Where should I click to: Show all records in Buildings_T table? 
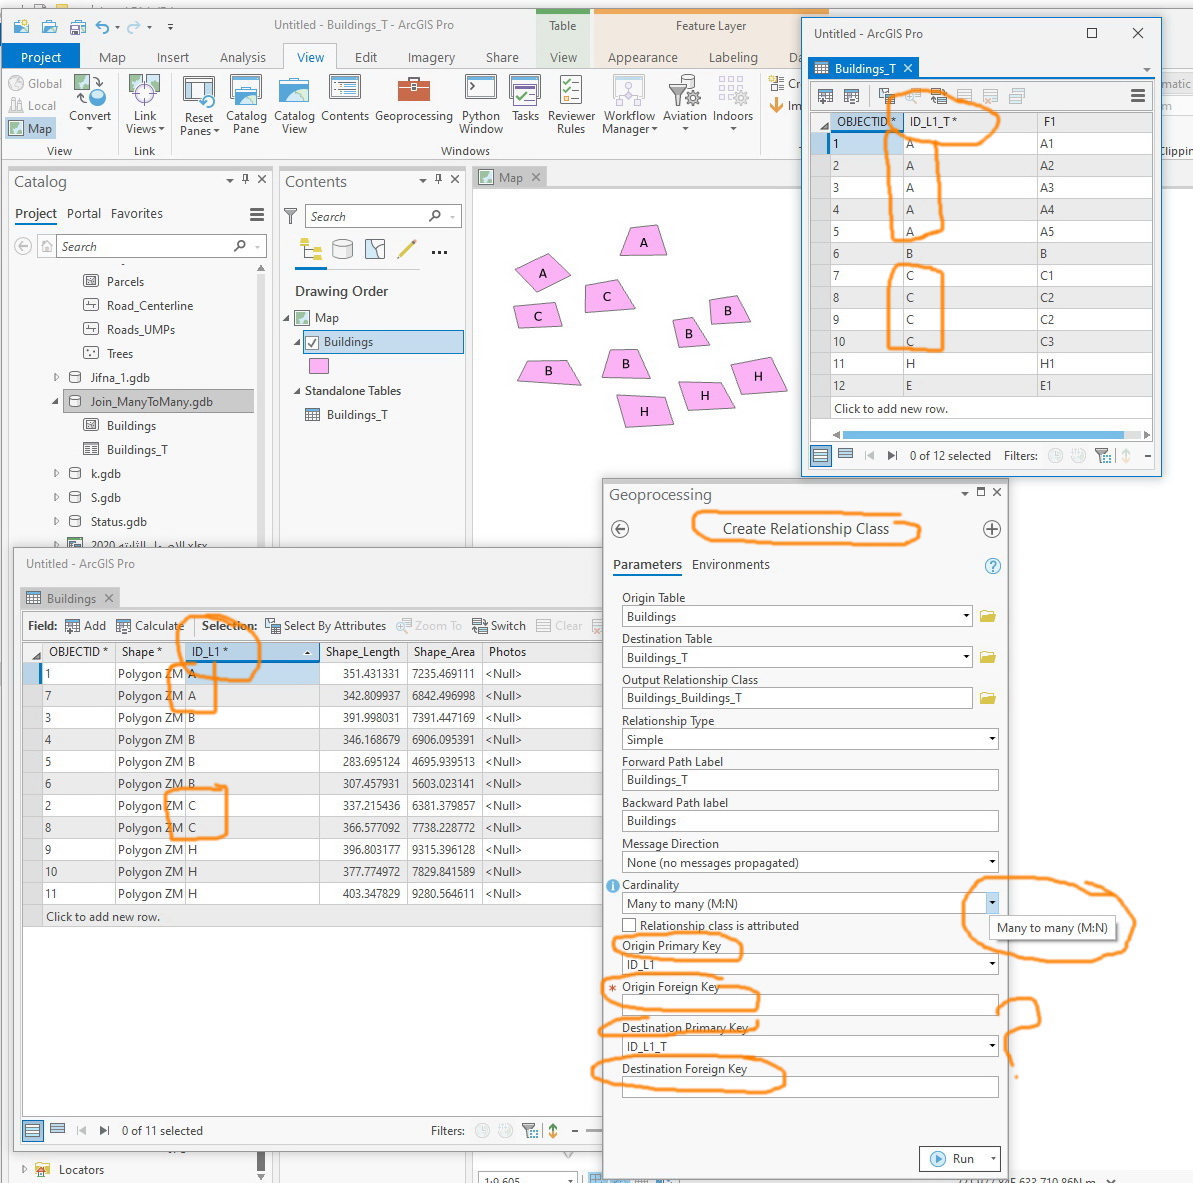tap(821, 456)
